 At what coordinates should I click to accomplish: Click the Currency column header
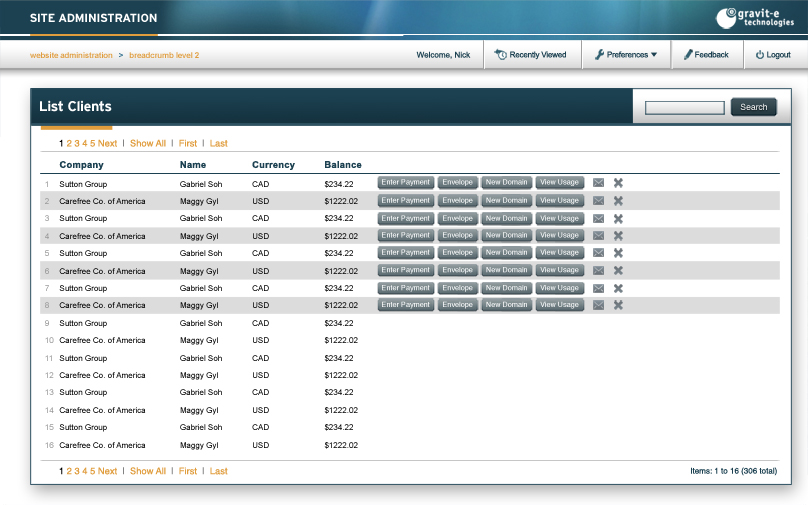point(273,165)
